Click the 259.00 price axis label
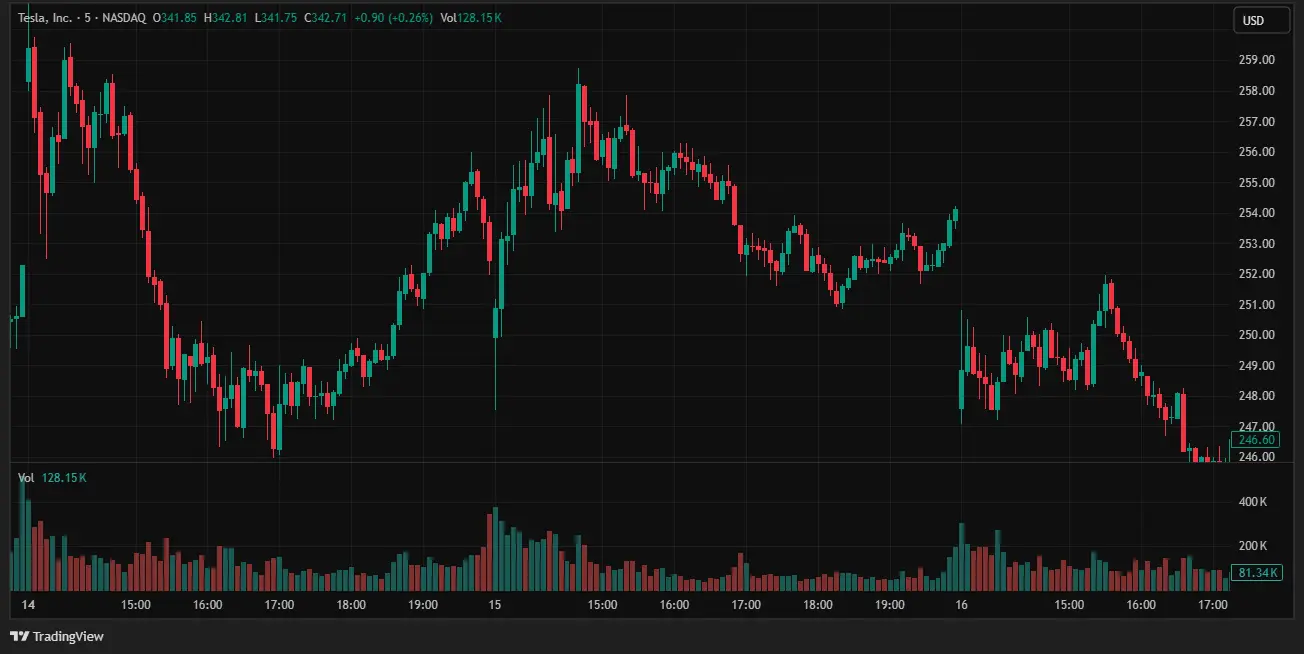The height and width of the screenshot is (654, 1304). pos(1256,60)
